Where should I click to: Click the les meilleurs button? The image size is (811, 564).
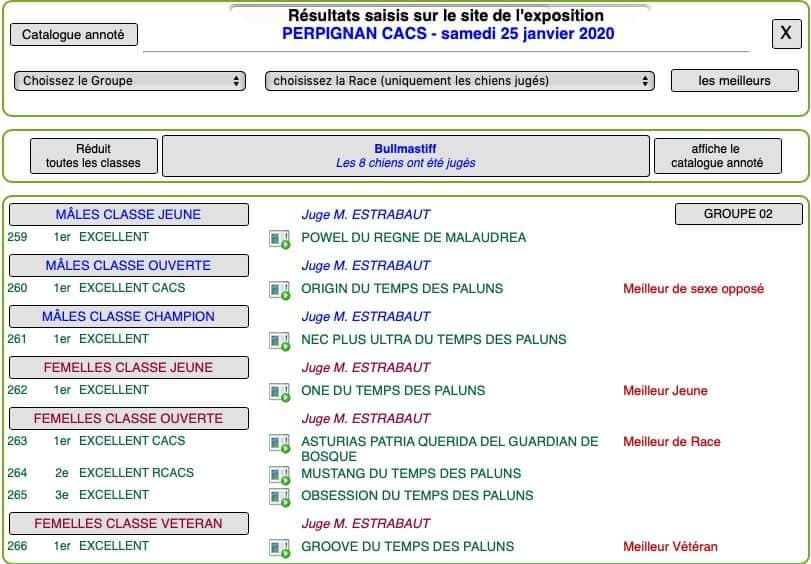pos(734,81)
